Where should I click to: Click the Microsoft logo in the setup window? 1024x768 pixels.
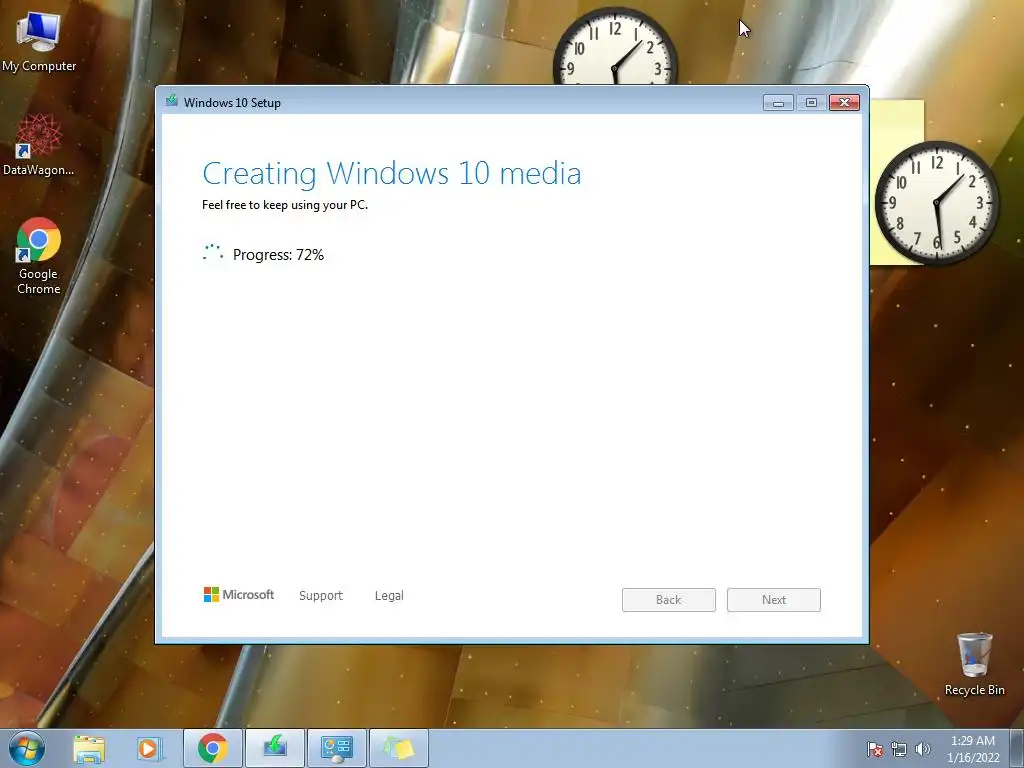coord(239,594)
